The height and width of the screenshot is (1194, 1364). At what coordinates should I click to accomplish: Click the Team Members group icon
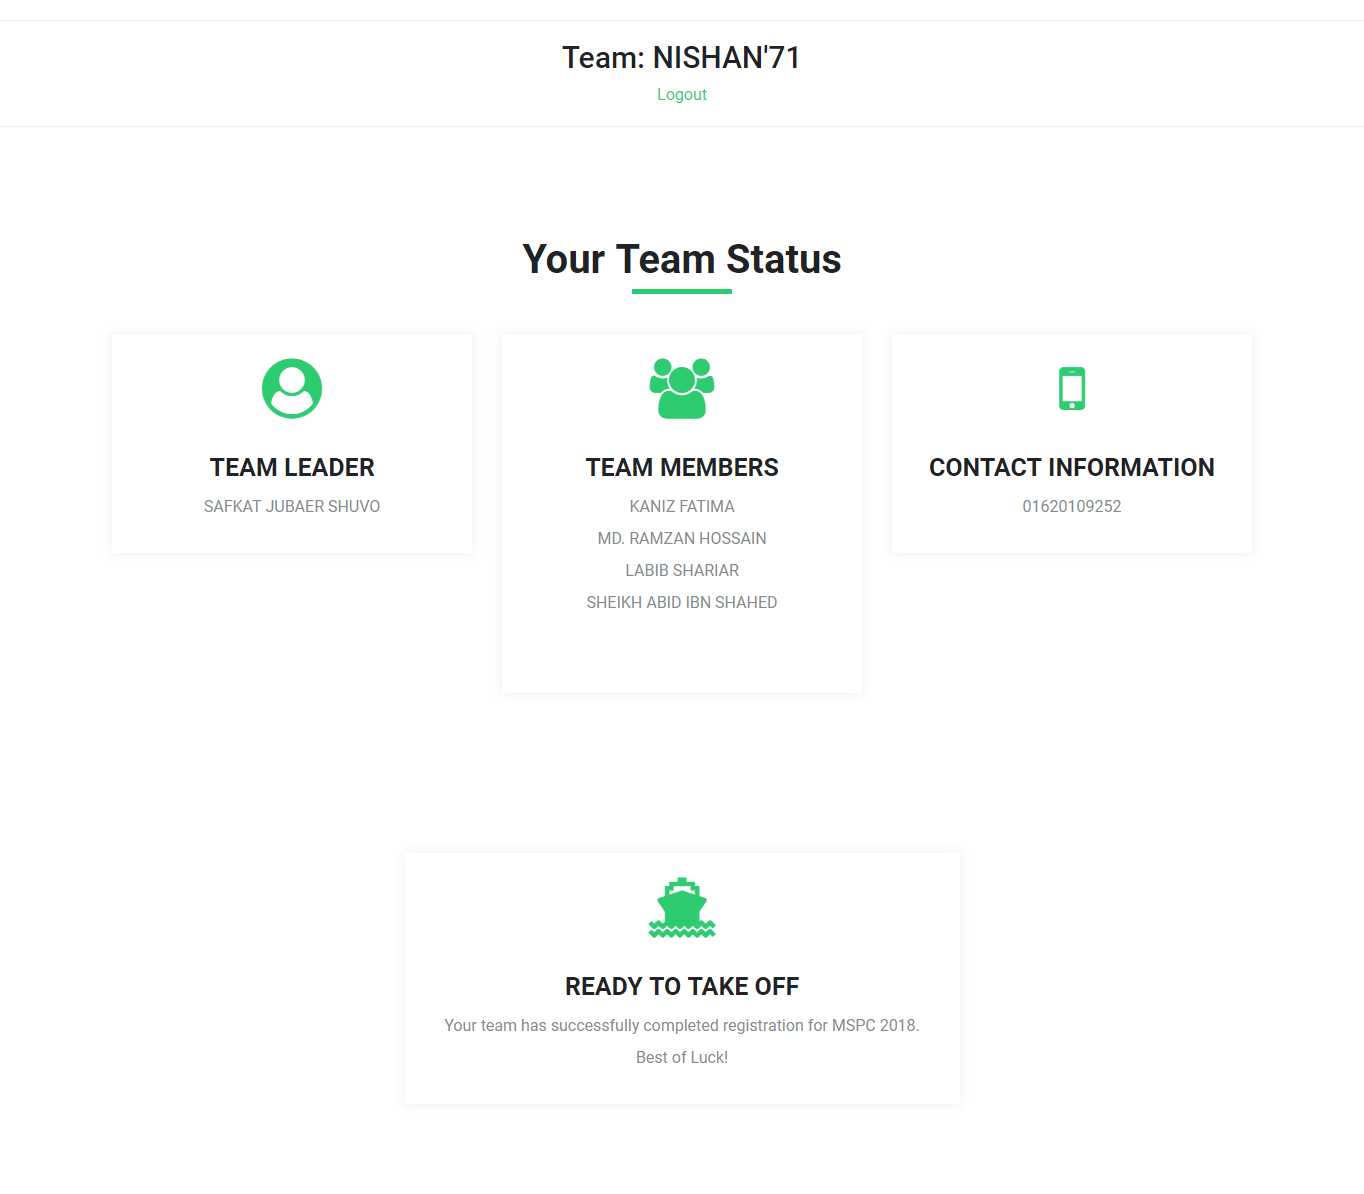click(682, 388)
